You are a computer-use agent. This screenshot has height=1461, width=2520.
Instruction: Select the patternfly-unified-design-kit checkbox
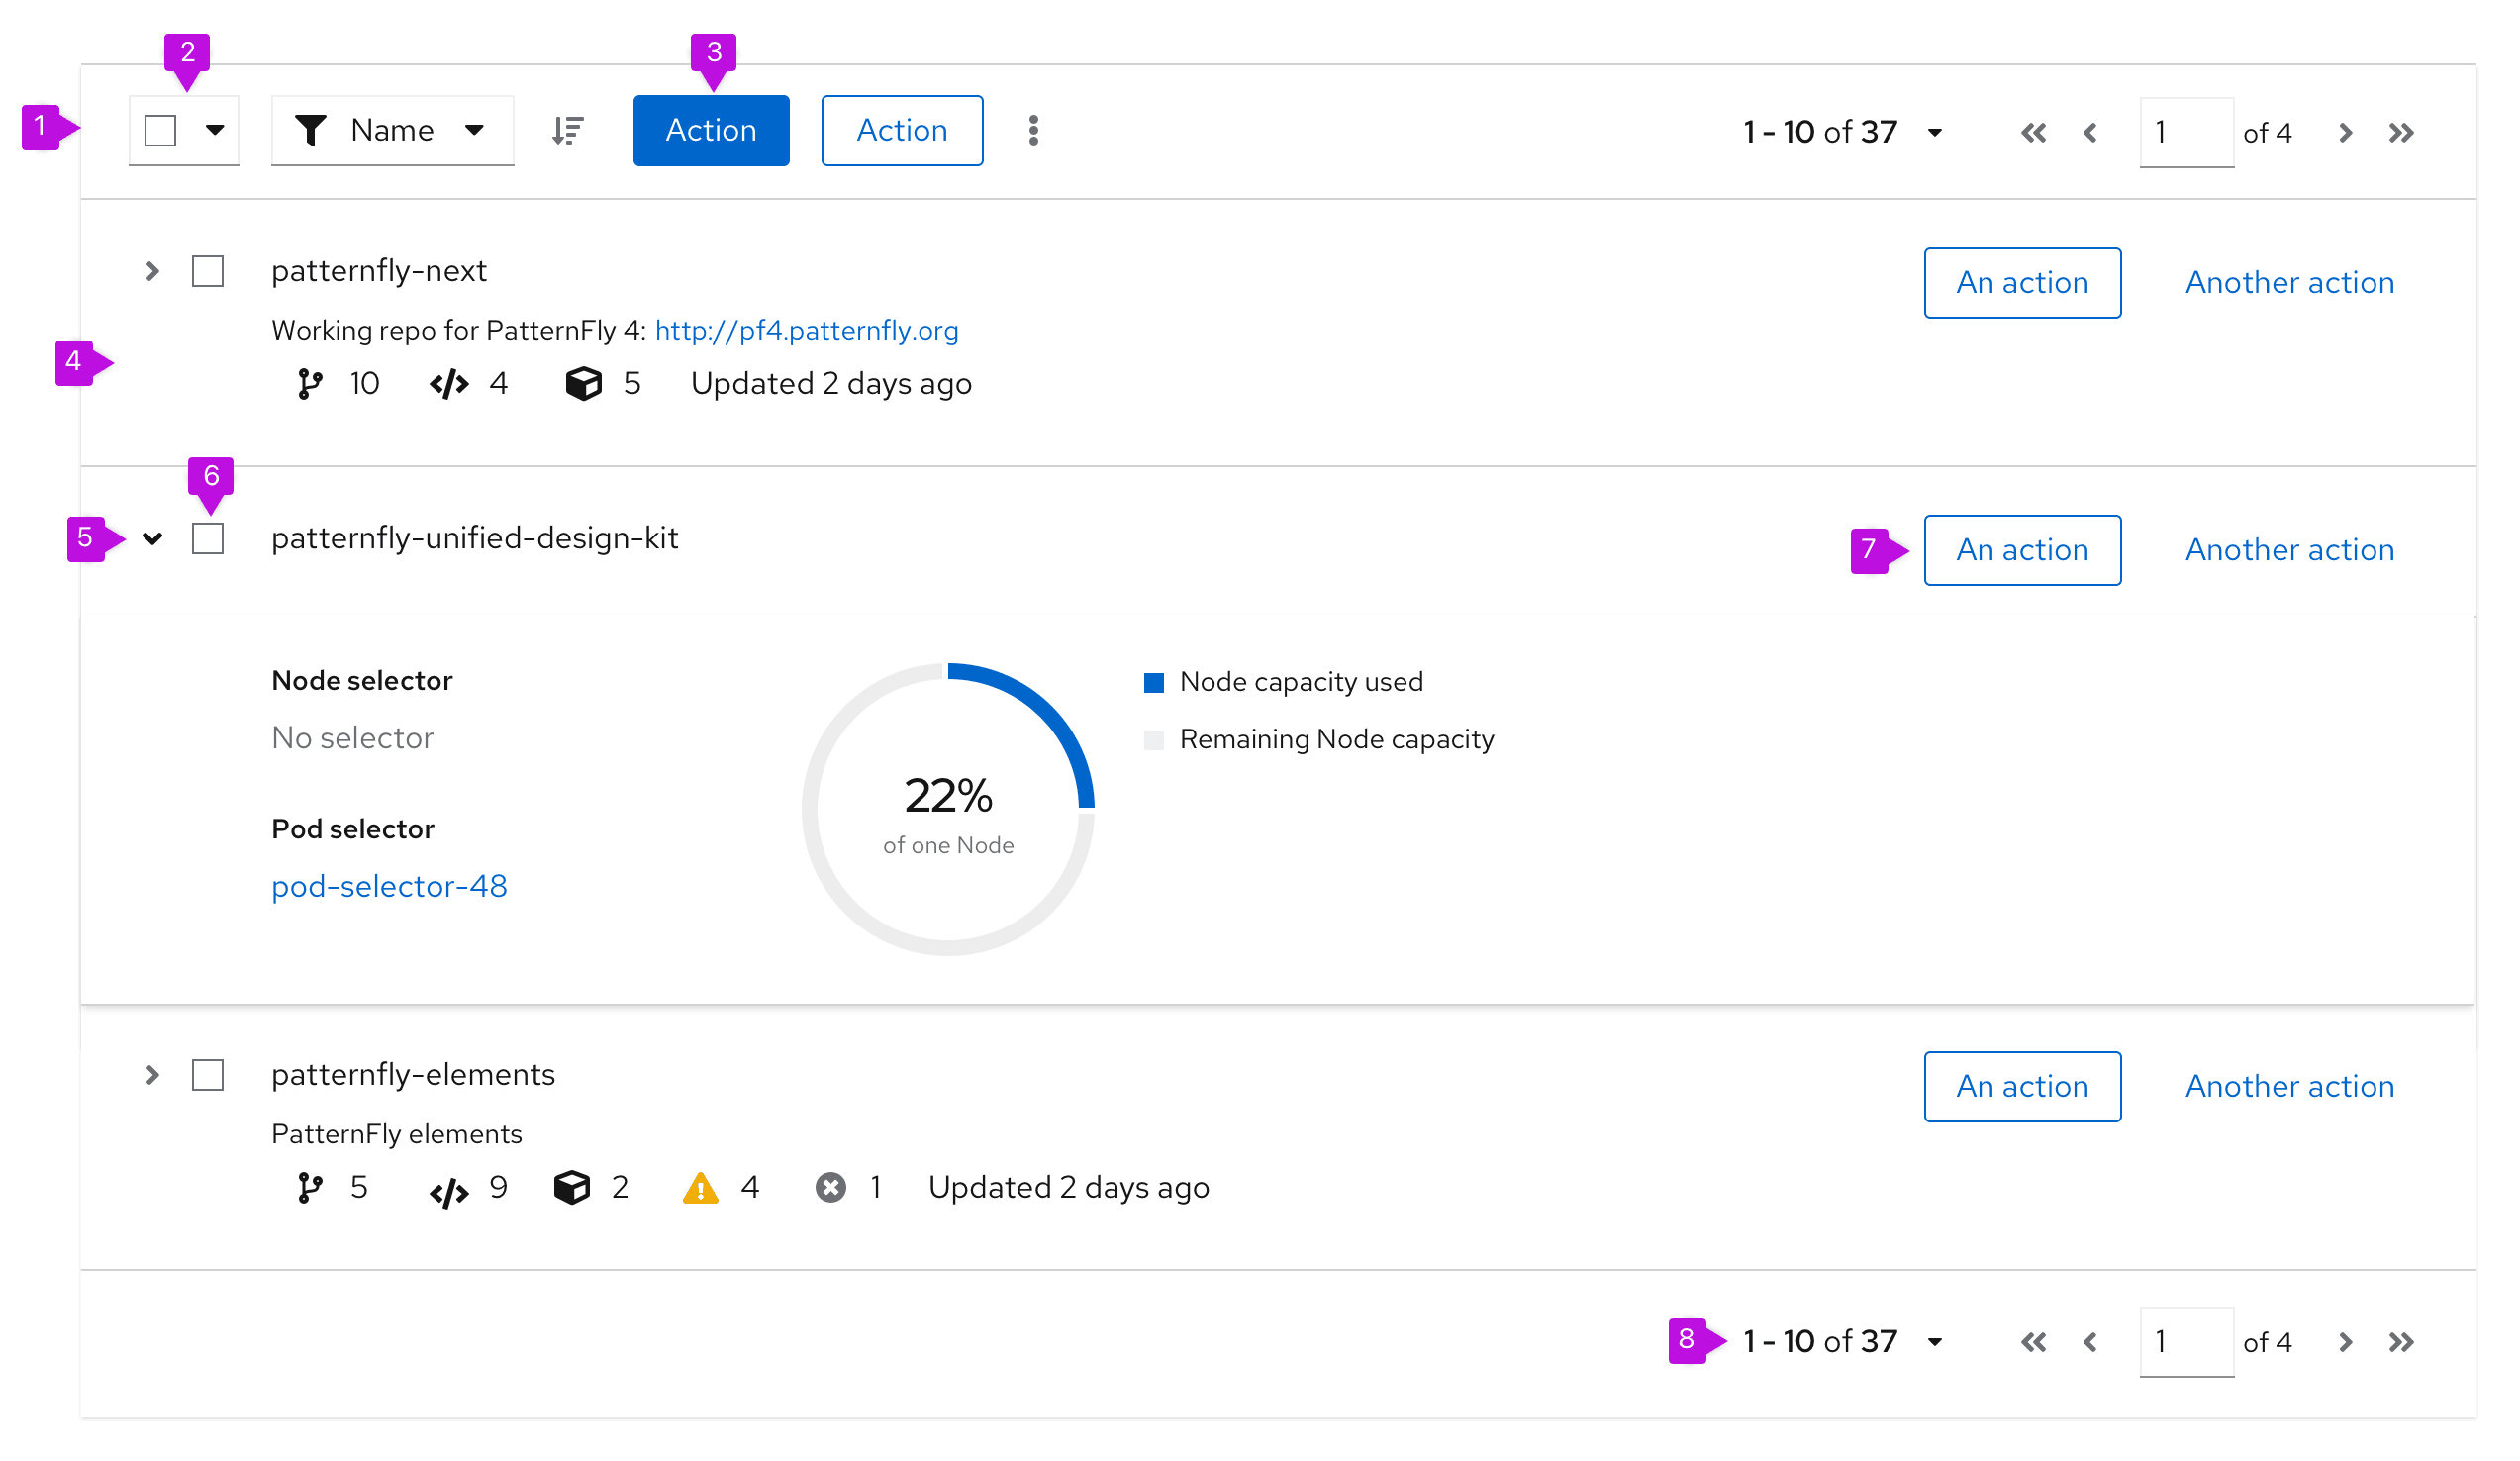click(208, 539)
